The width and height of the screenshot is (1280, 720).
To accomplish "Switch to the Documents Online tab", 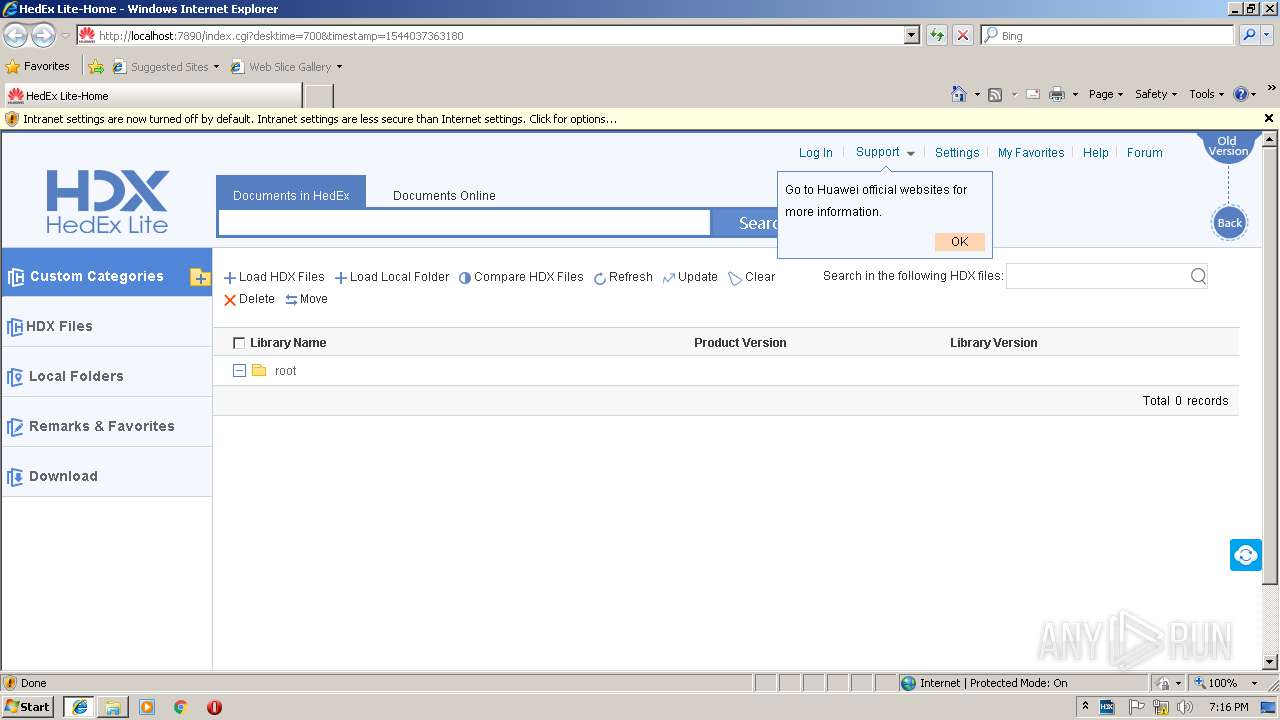I will (444, 195).
